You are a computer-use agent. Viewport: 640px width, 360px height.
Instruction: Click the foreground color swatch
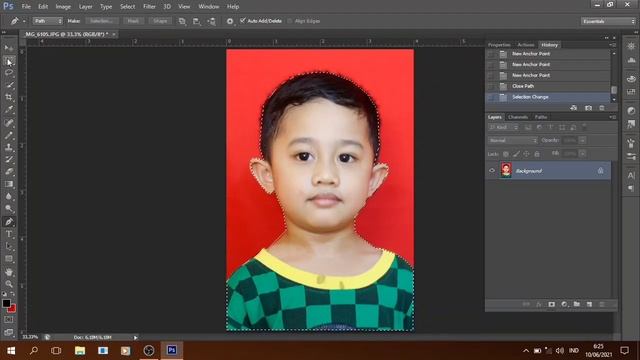coord(6,303)
